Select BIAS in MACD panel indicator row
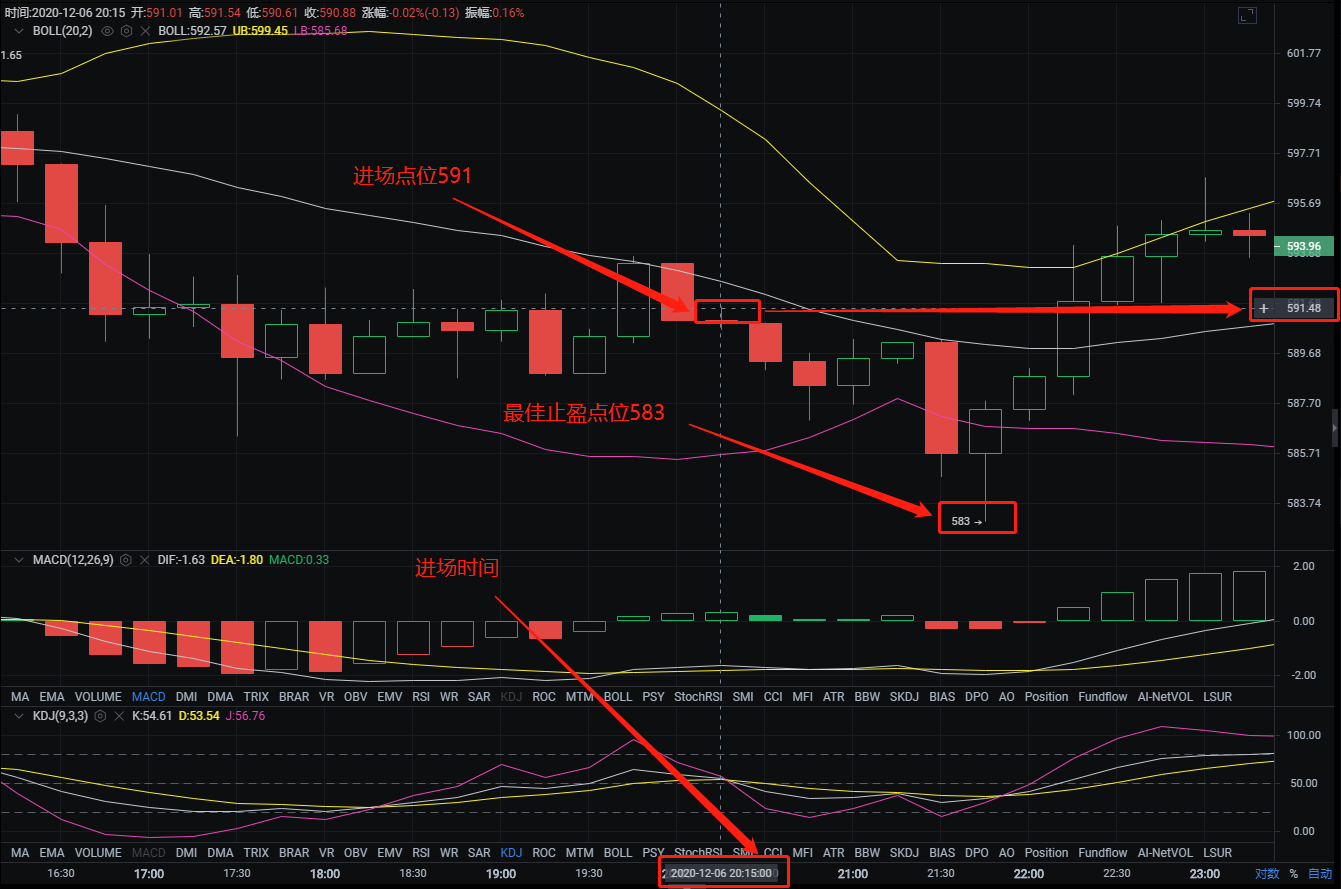 [x=942, y=696]
